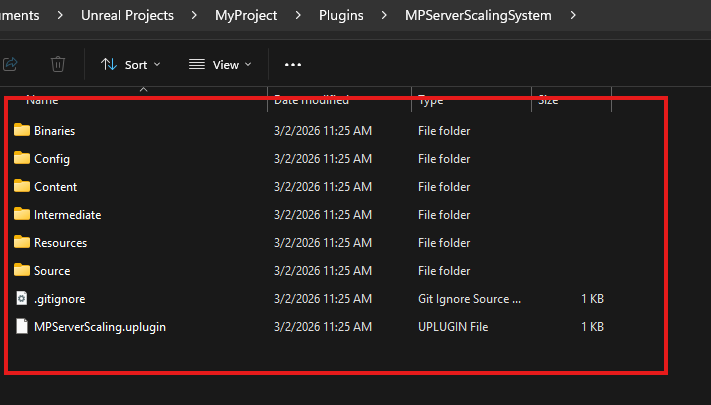Jump to Plugins breadcrumb segment
This screenshot has width=711, height=405.
[x=342, y=16]
